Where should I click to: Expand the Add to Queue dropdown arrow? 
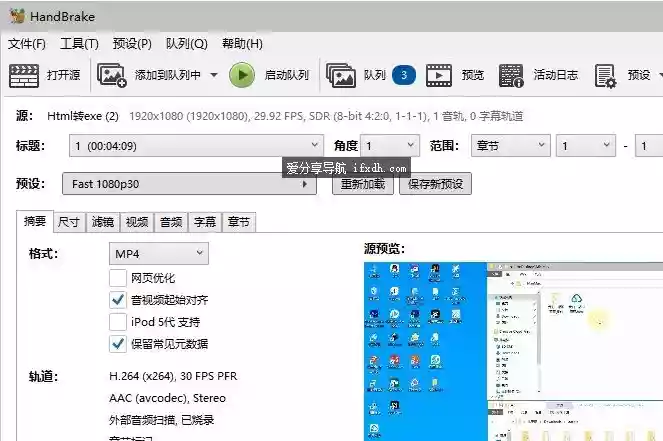click(x=214, y=75)
